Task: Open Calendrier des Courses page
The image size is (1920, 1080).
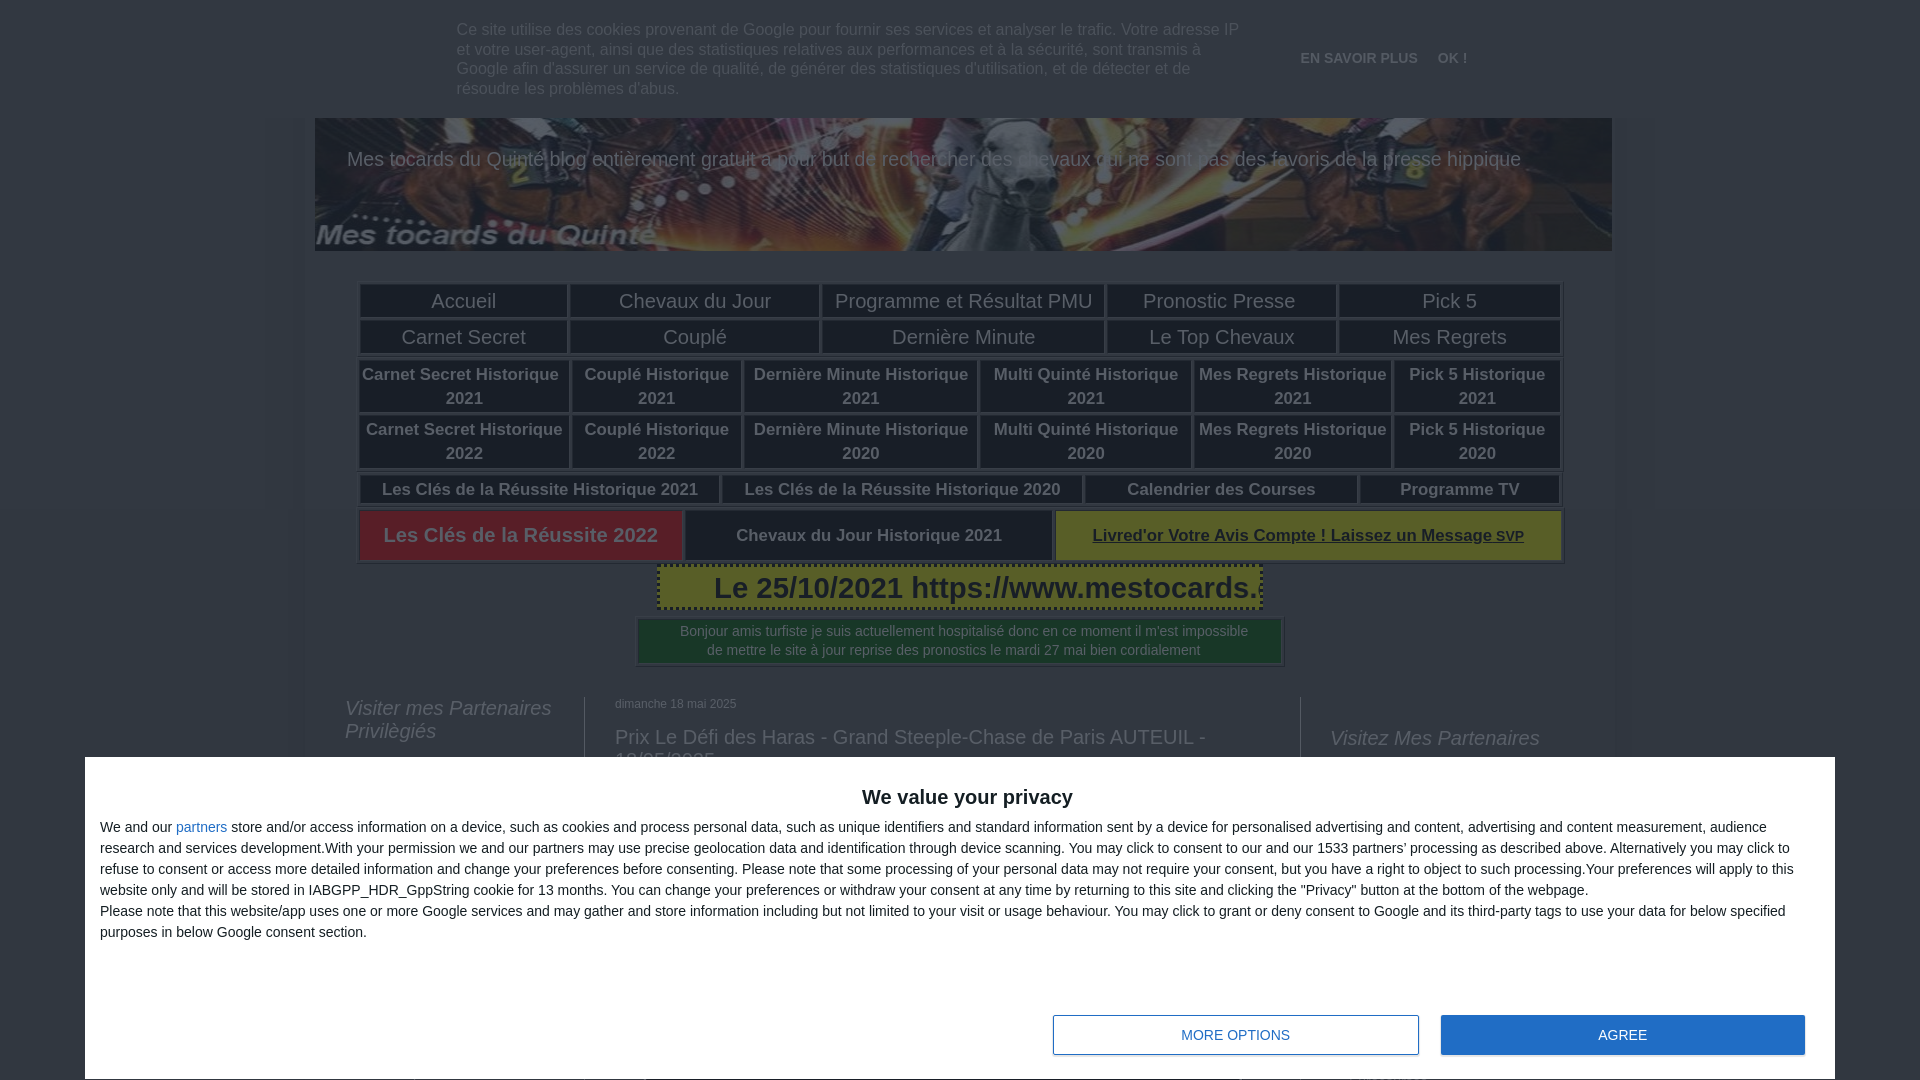Action: [x=1220, y=489]
